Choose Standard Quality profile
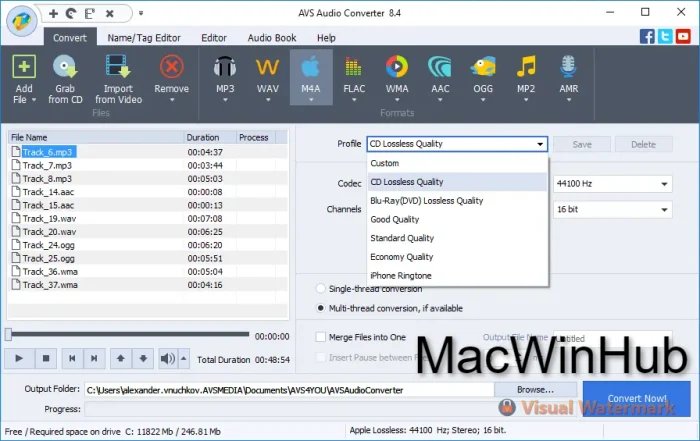Viewport: 700px width, 441px height. point(457,238)
